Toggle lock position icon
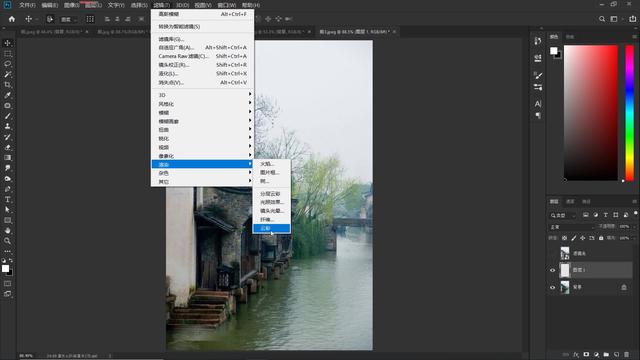640x360 pixels. (582, 238)
